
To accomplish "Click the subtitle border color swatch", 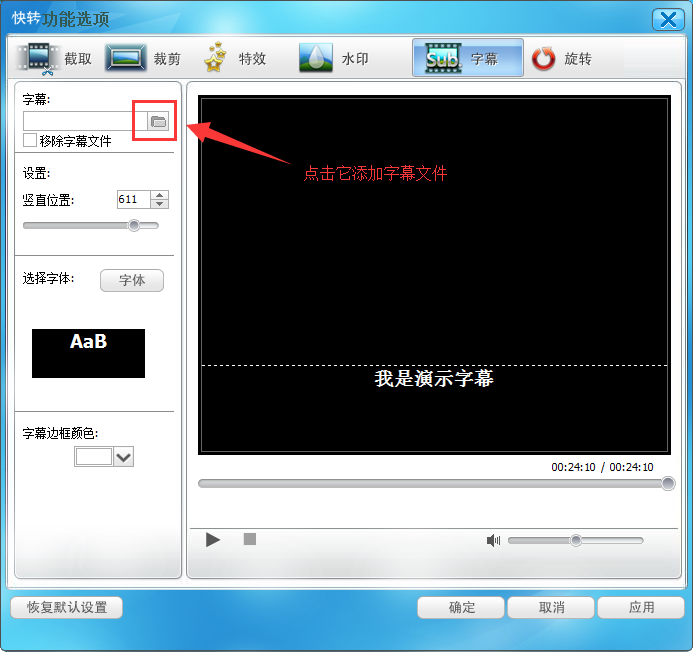I will tap(94, 457).
